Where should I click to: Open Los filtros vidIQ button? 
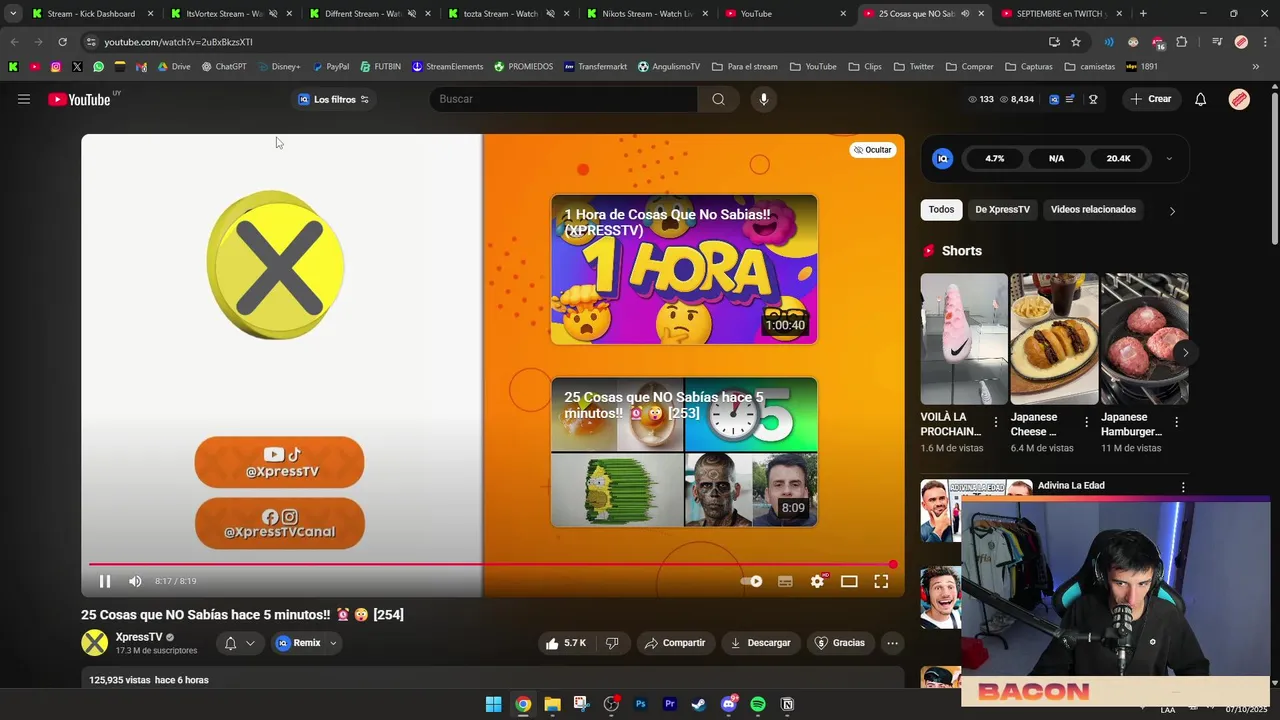point(334,99)
